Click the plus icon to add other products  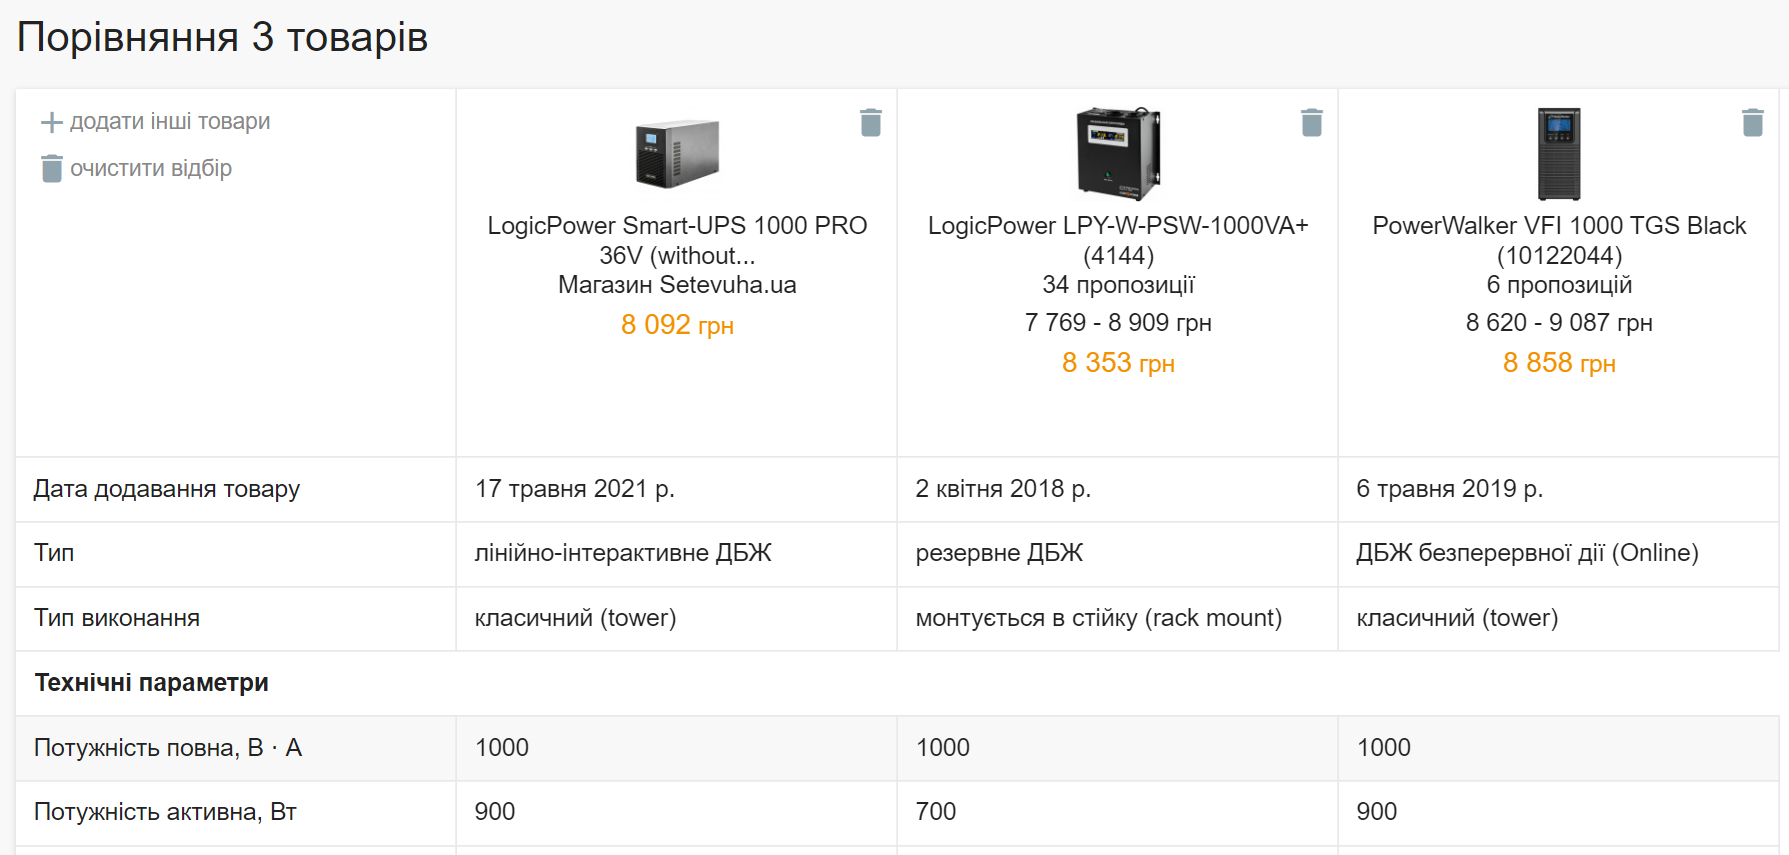(52, 122)
